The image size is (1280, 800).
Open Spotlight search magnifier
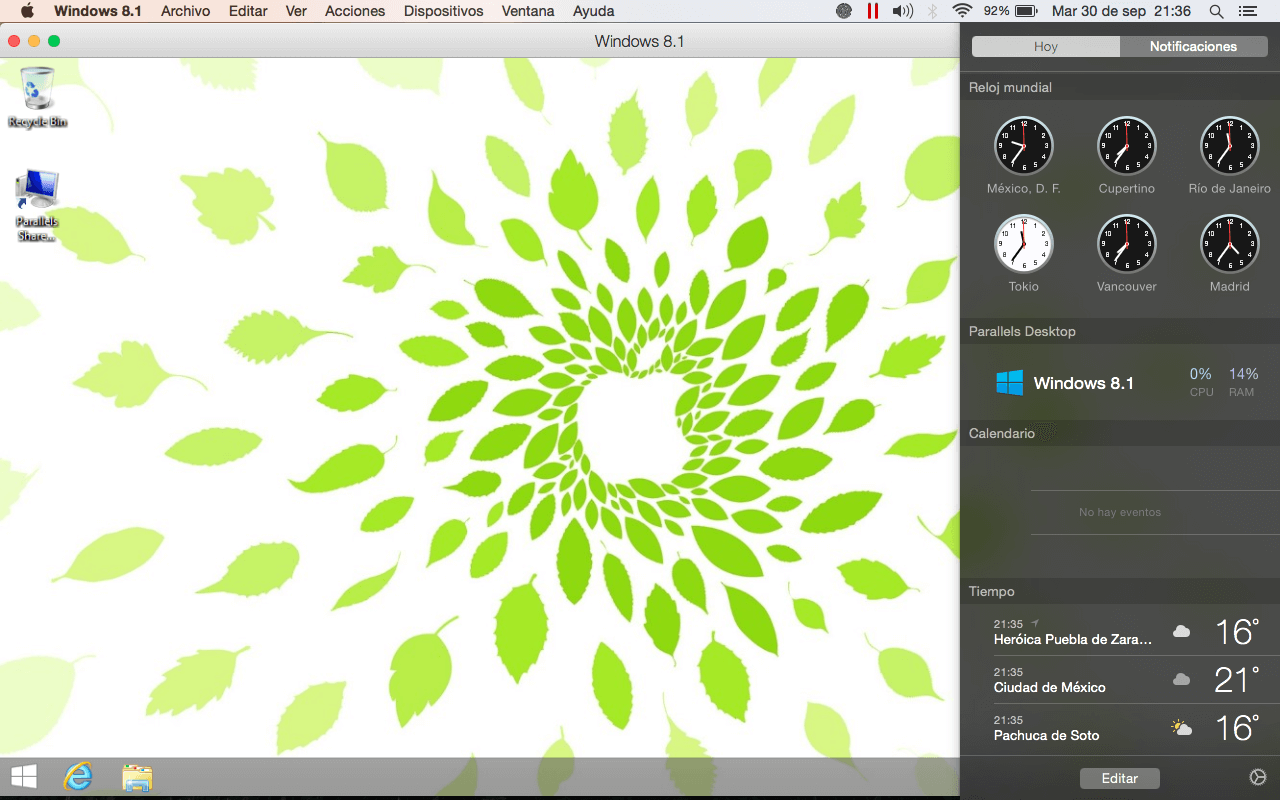(x=1216, y=11)
